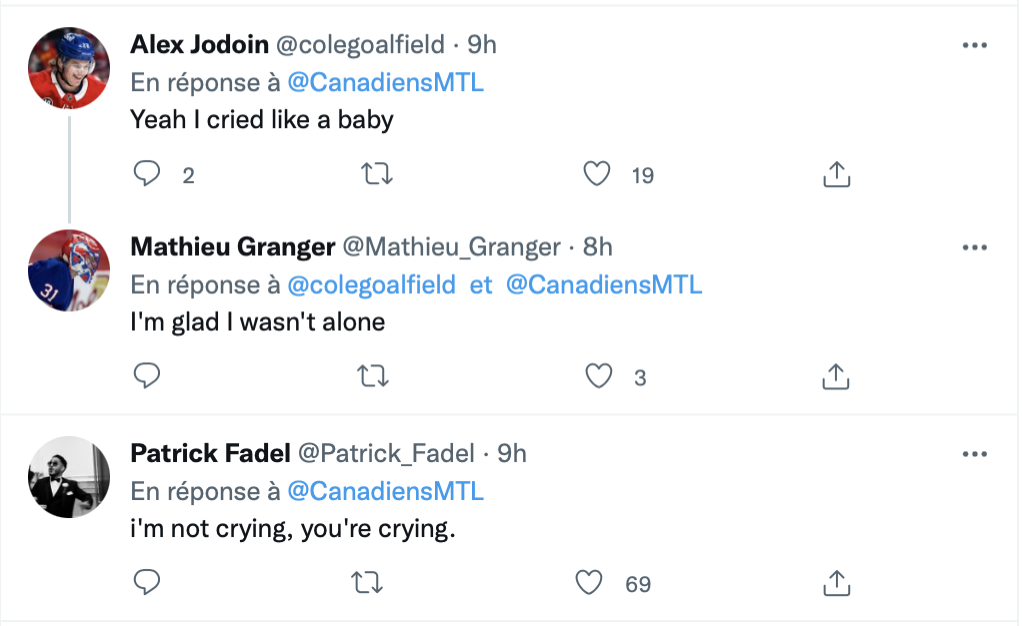Screen dimensions: 1022x626
Task: Reply to Patrick Fadel's tweet
Action: (147, 583)
